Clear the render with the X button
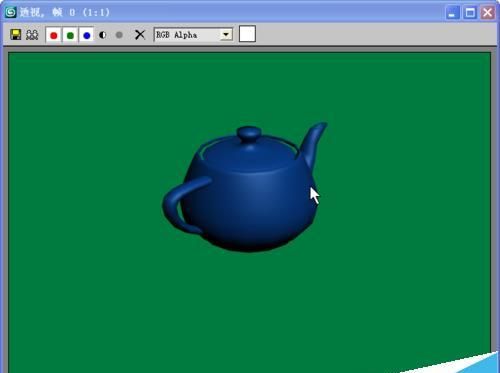 [140, 35]
